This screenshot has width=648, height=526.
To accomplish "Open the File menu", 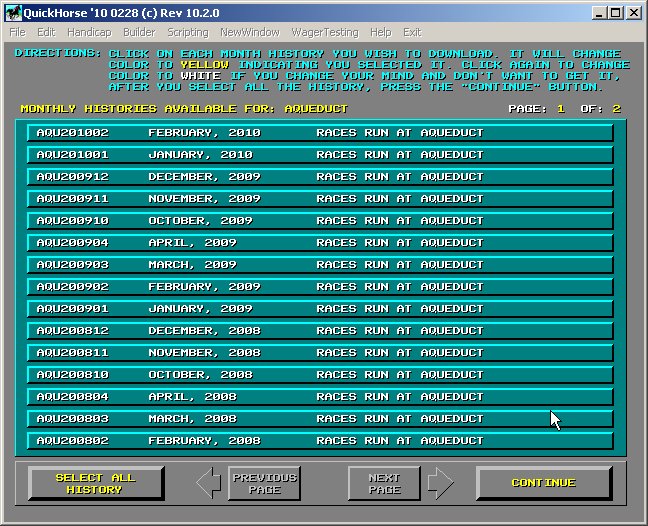I will 17,33.
